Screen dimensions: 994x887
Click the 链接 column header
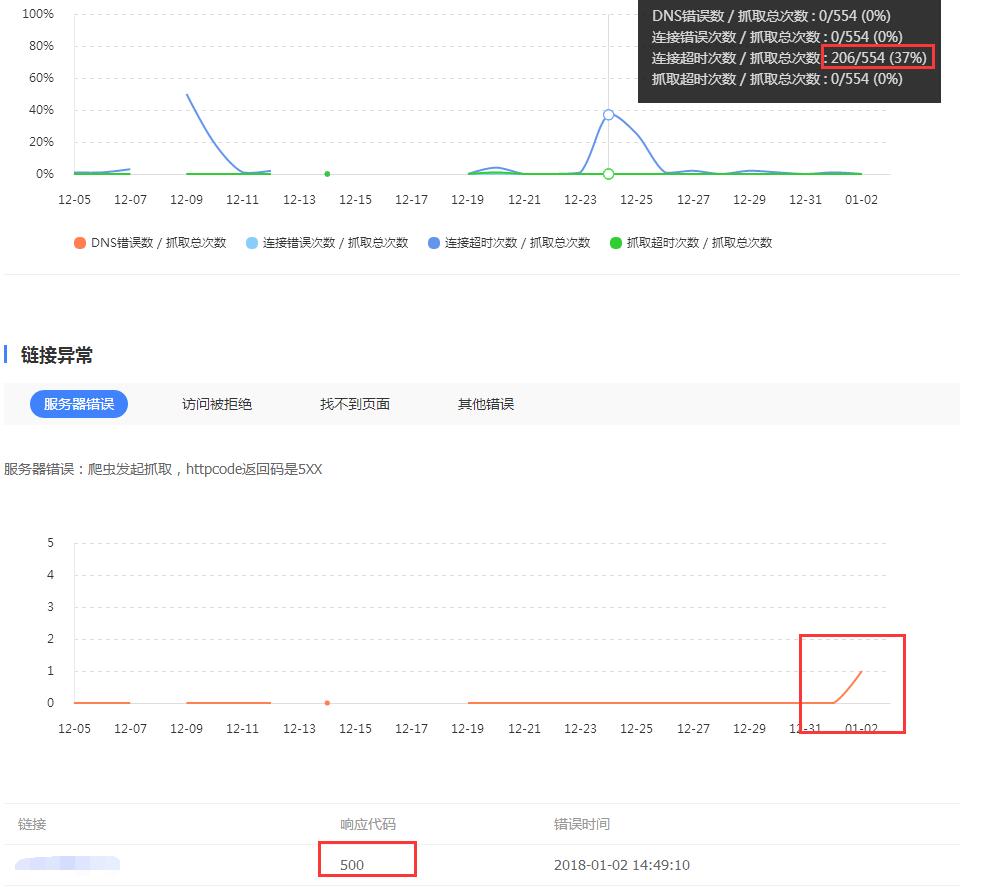(32, 824)
